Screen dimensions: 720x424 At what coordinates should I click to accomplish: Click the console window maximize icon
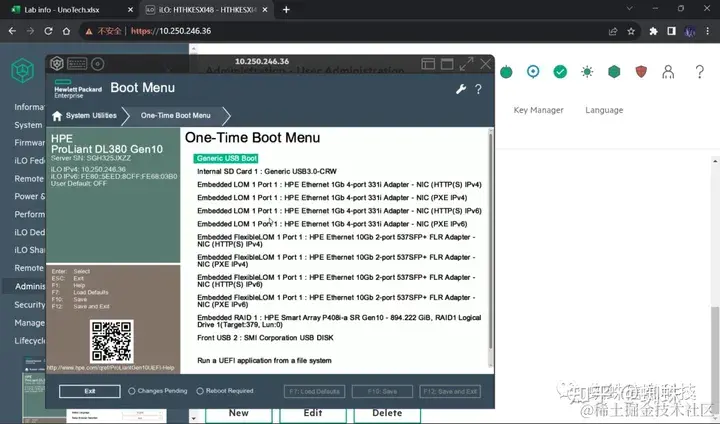point(447,64)
